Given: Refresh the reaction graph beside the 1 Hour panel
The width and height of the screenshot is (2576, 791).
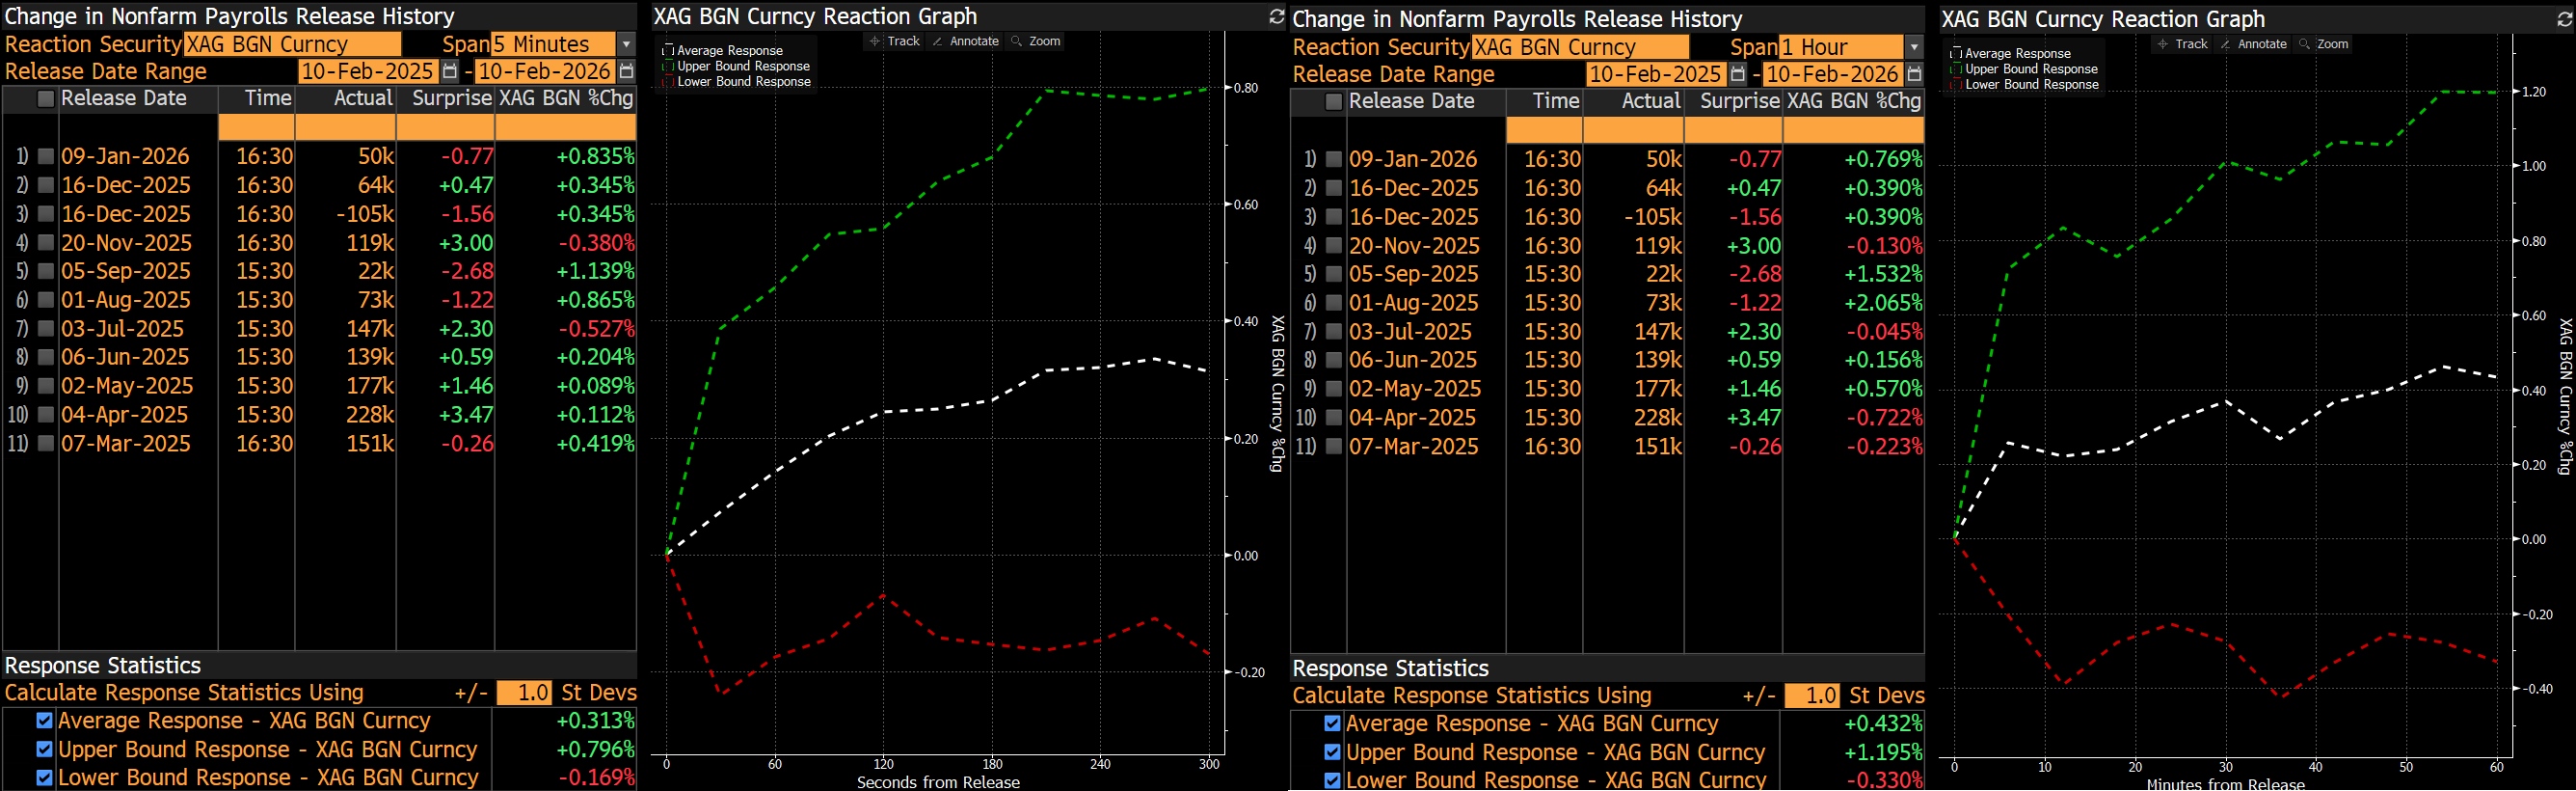Looking at the screenshot, I should pos(2564,19).
